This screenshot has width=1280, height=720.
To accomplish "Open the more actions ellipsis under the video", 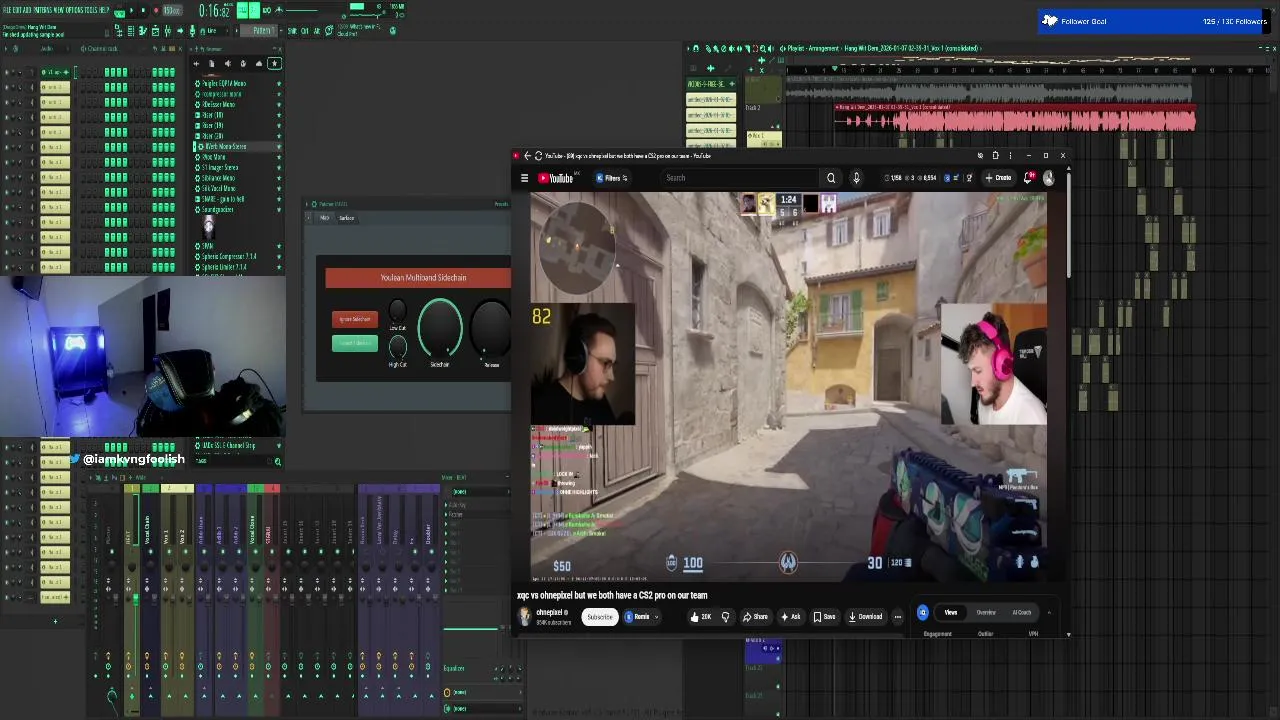I will point(898,616).
